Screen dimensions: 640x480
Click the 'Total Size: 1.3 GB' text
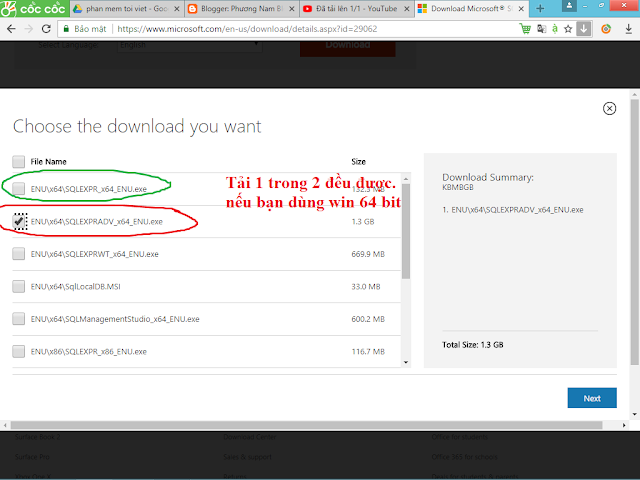tap(473, 345)
